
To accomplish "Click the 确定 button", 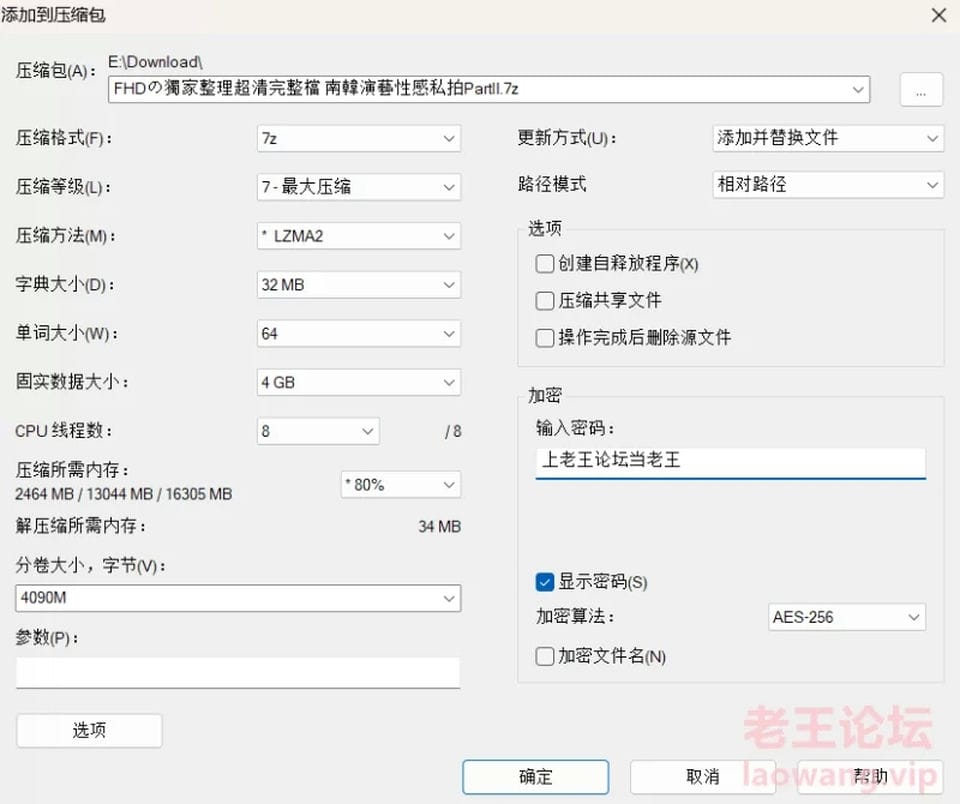I will (536, 776).
